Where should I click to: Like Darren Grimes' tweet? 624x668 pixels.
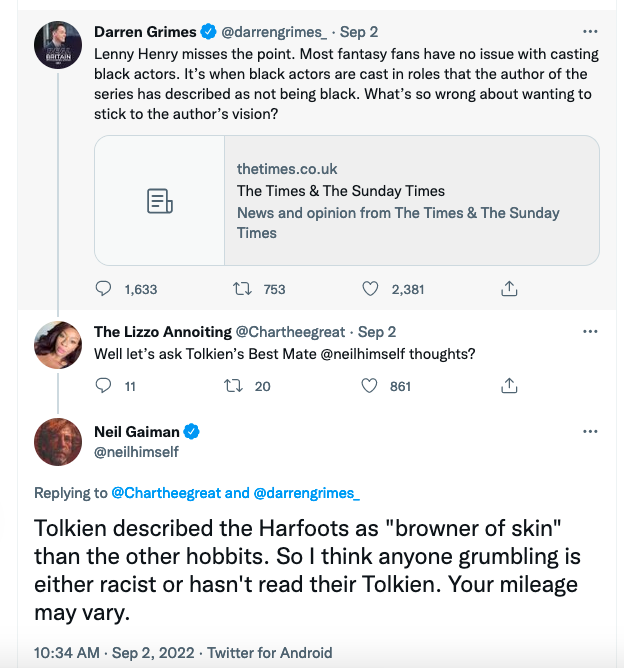point(370,289)
